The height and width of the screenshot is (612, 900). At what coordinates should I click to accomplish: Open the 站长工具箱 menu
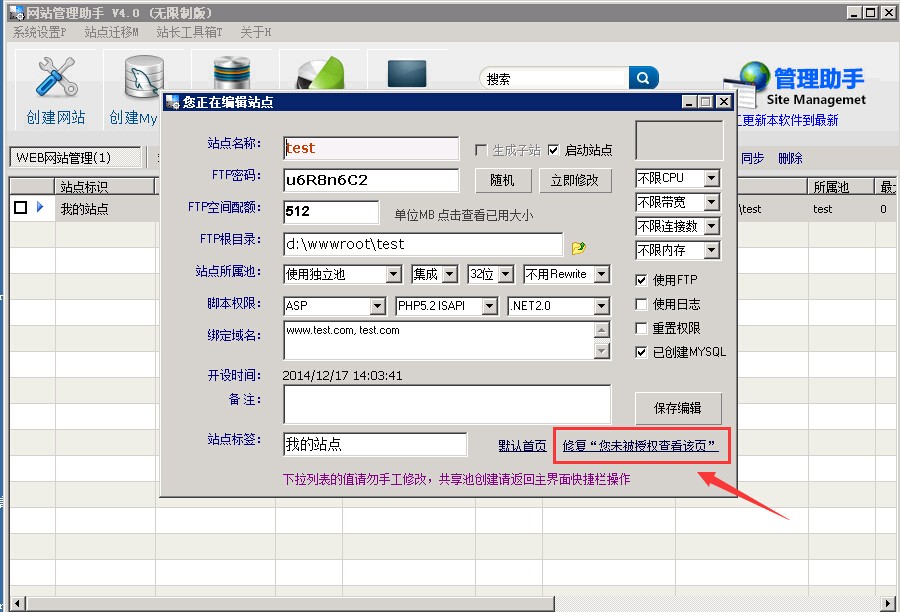(189, 32)
